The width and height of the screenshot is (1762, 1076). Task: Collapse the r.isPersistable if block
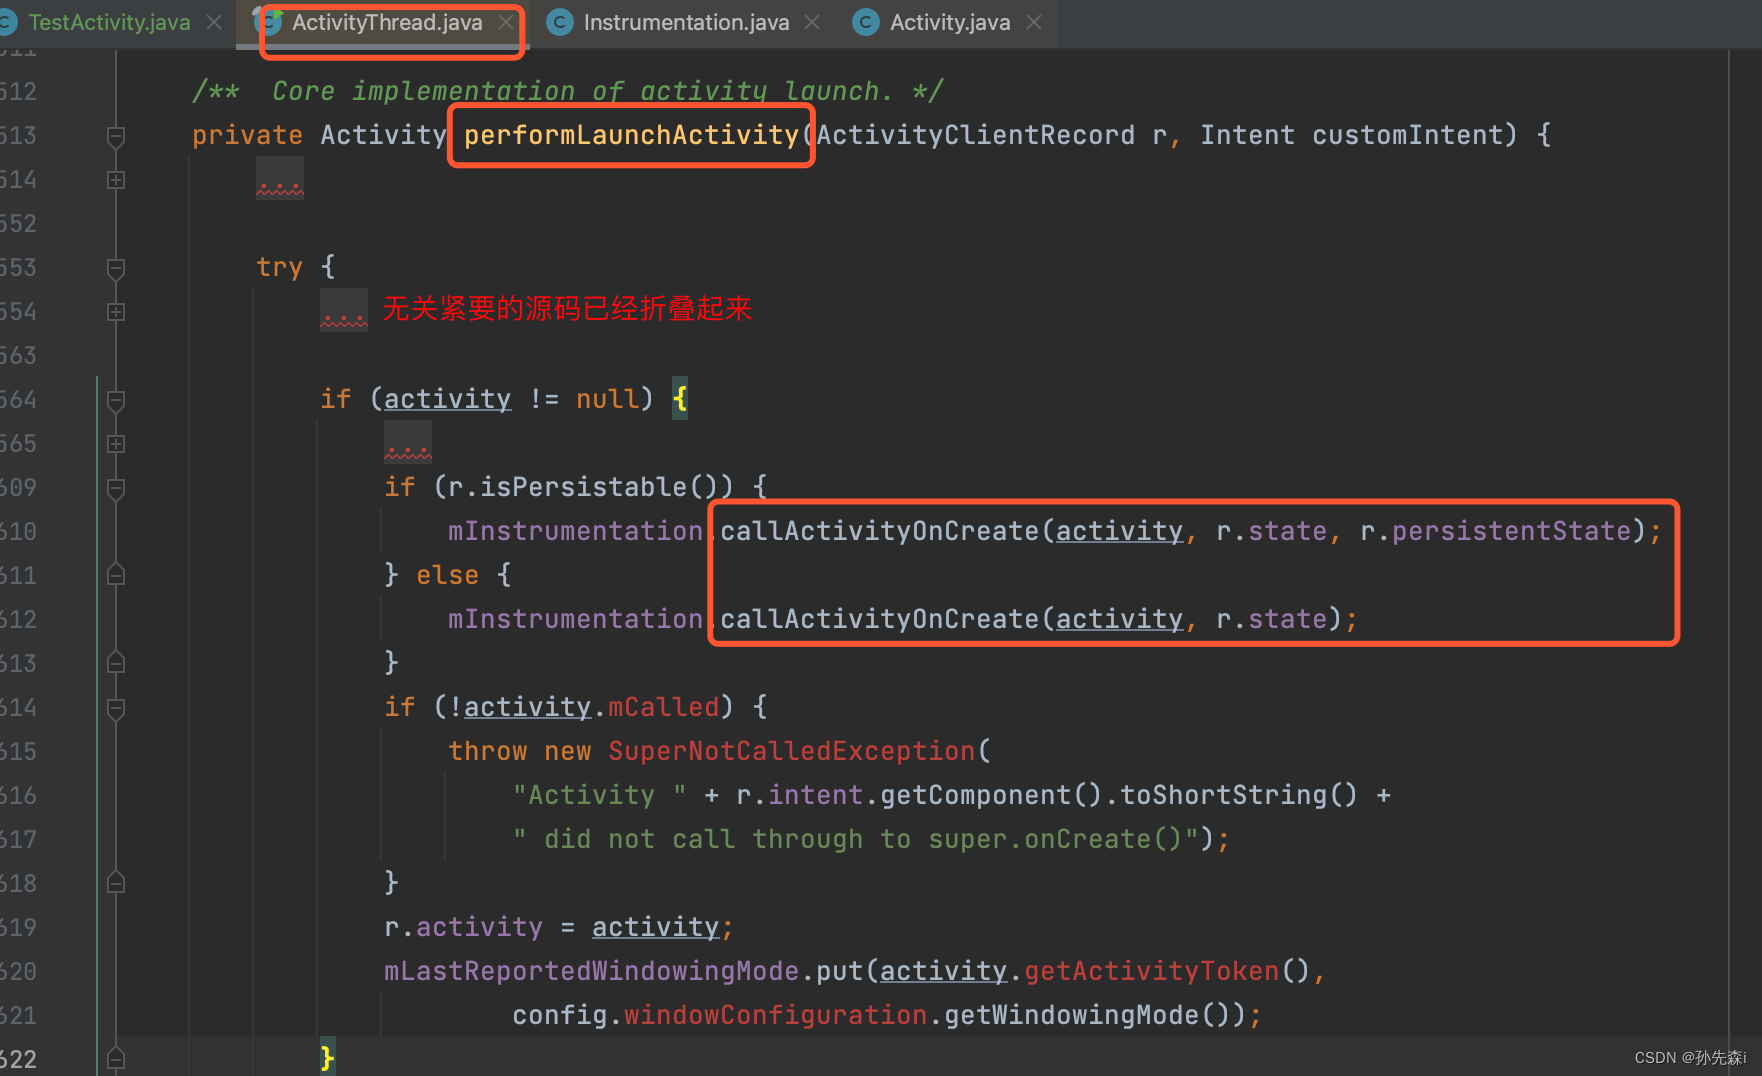tap(116, 488)
